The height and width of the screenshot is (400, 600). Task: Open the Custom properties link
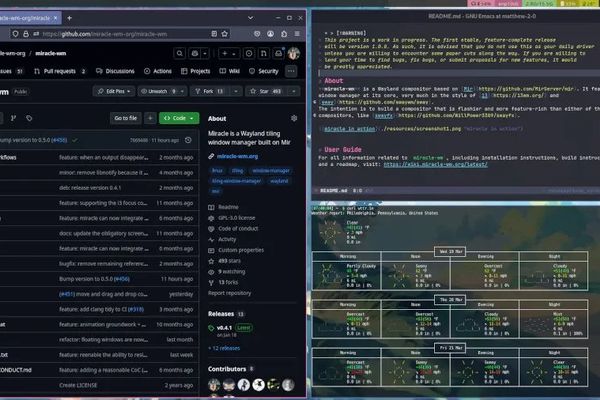coord(241,250)
